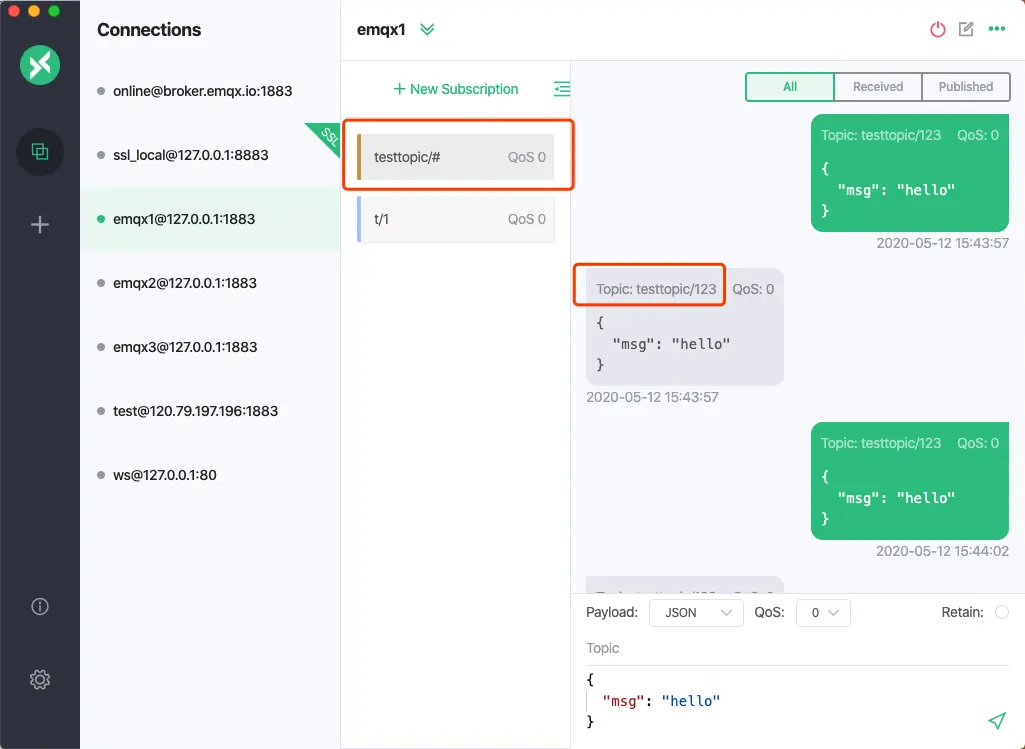Click the Topic input field

click(x=796, y=648)
